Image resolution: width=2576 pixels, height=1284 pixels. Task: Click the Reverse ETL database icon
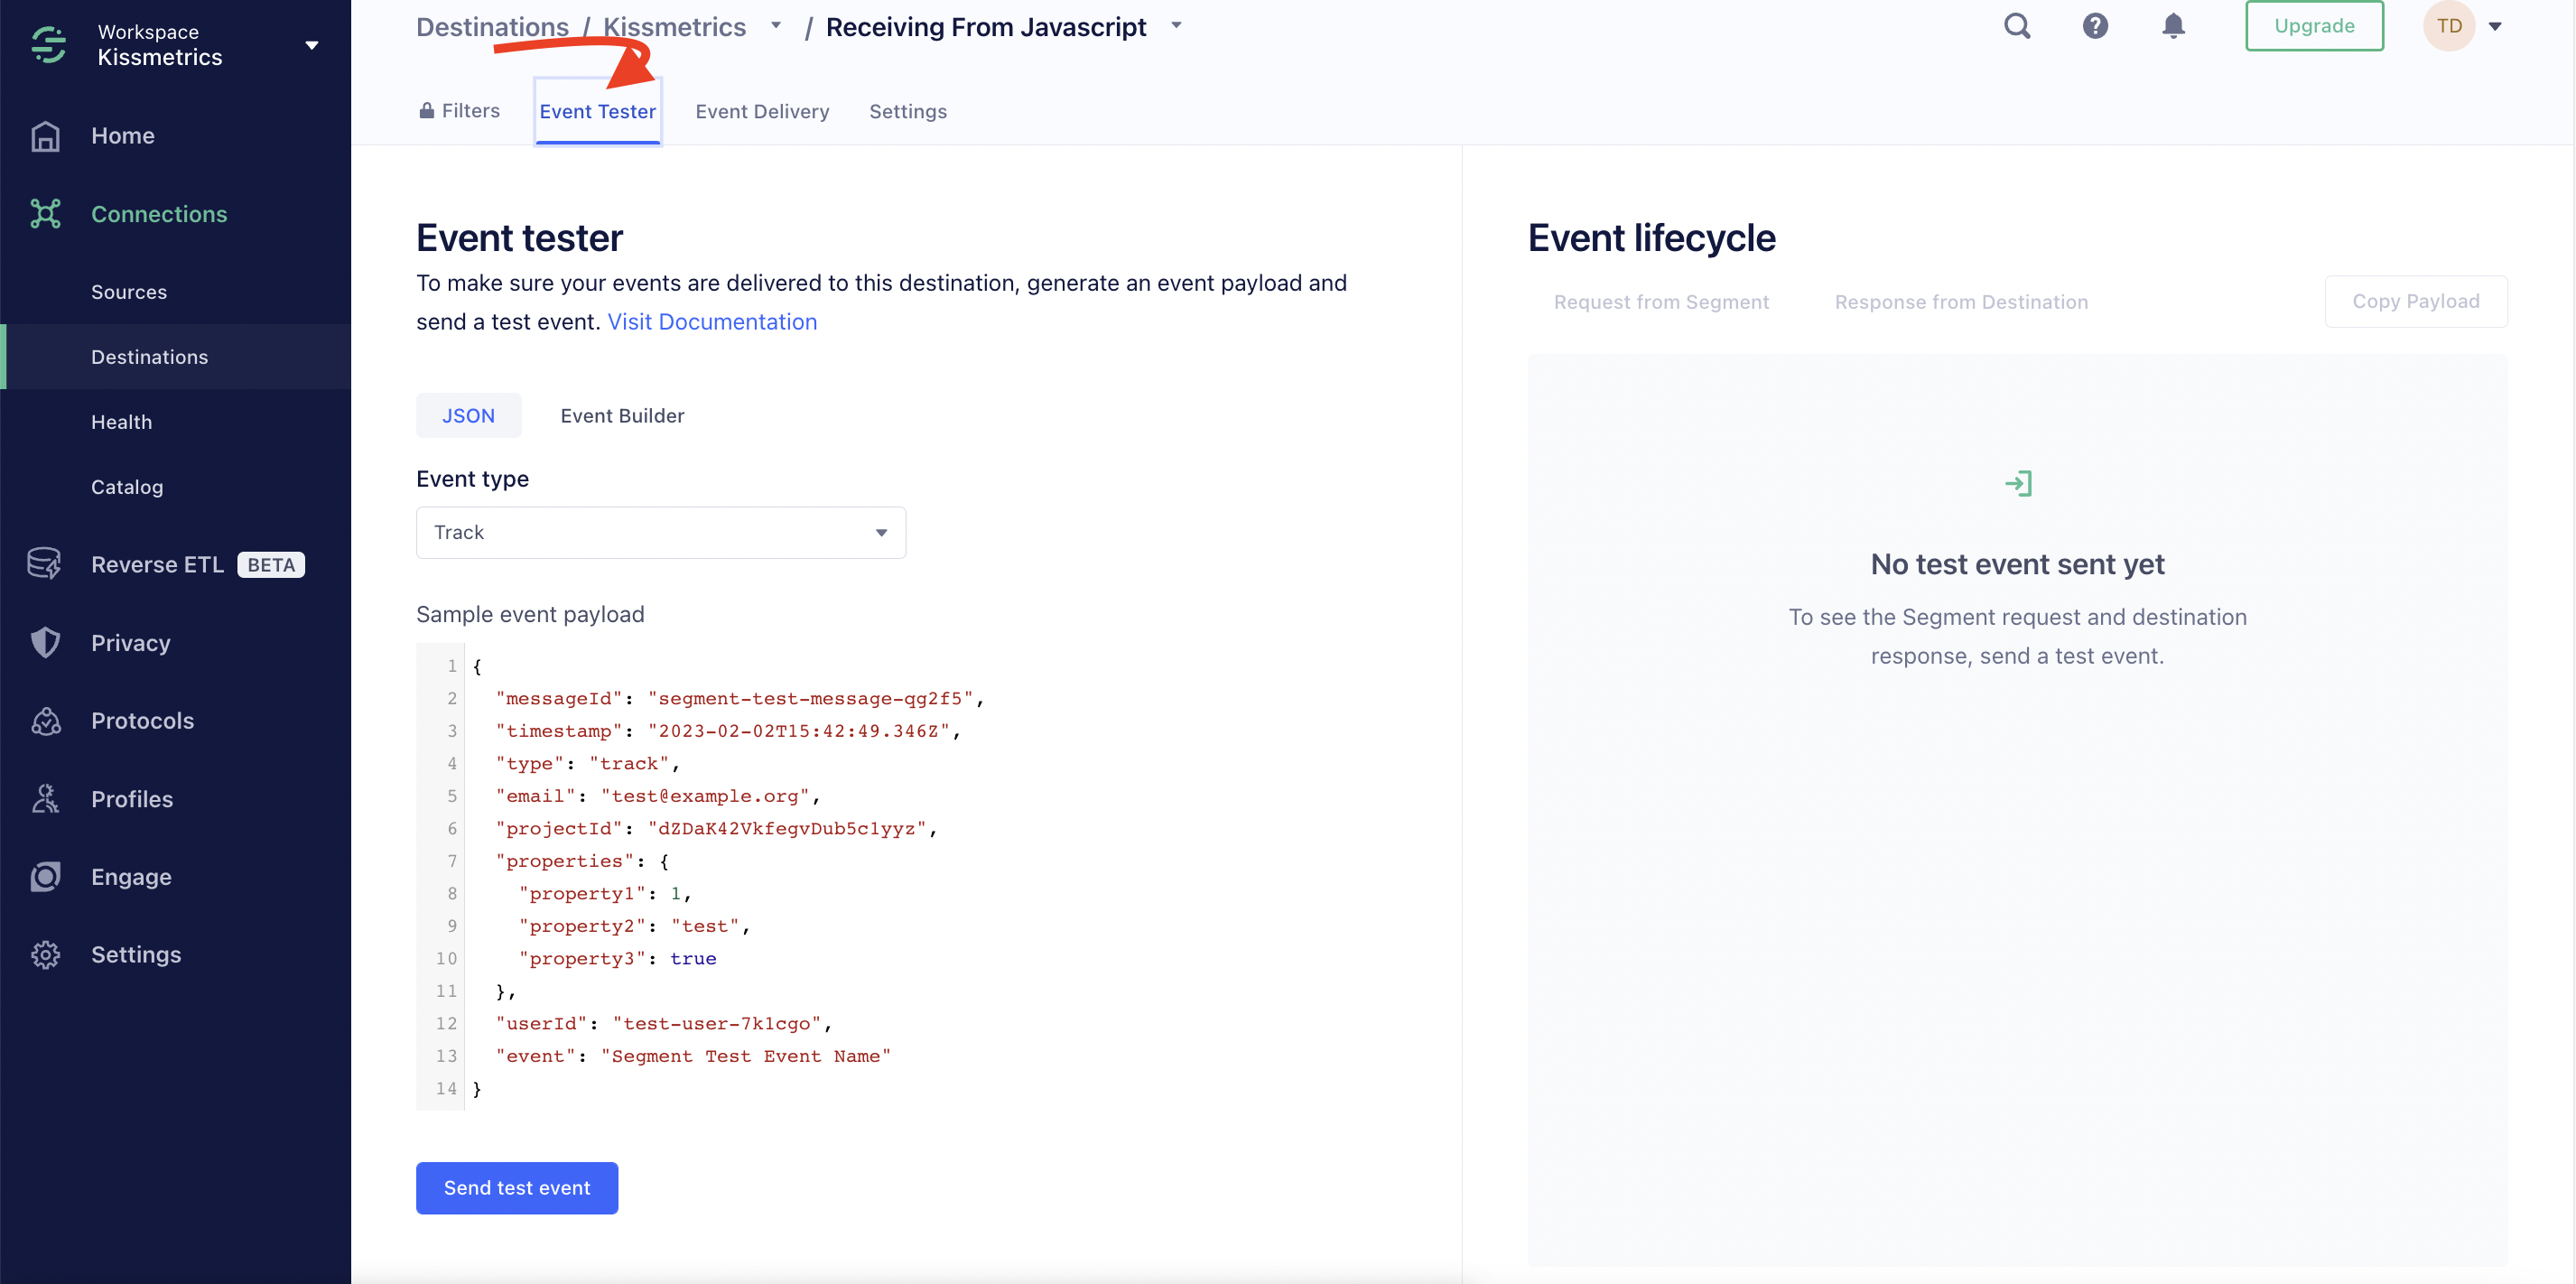tap(44, 564)
